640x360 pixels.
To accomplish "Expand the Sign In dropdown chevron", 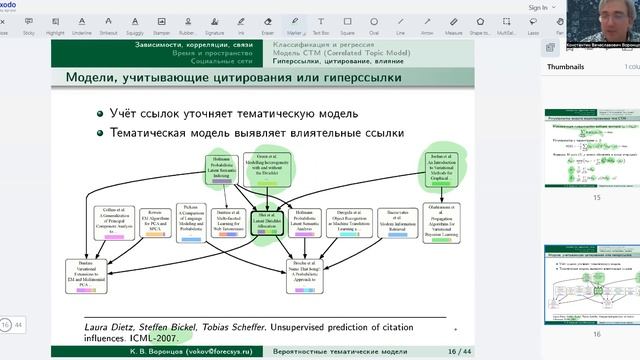I will (554, 7).
